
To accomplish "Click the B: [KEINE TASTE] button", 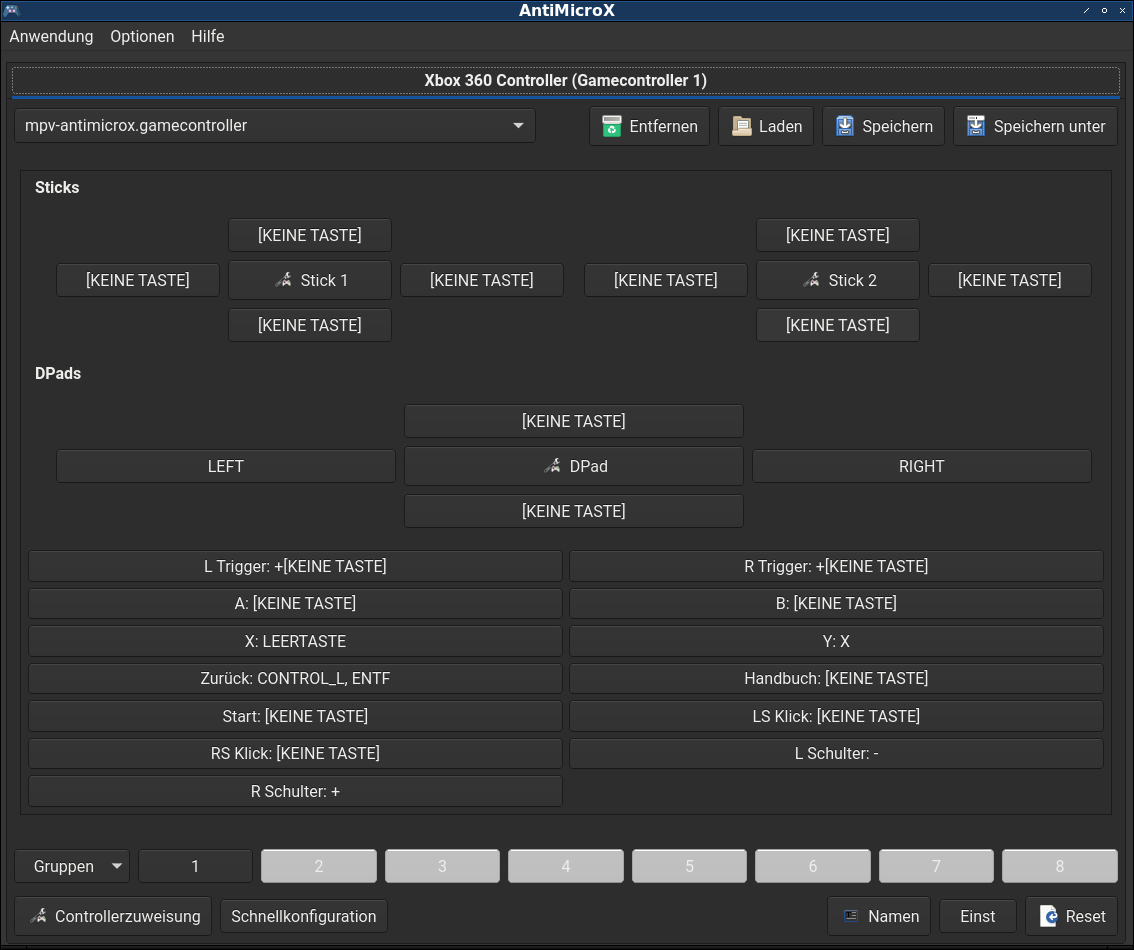I will [836, 603].
